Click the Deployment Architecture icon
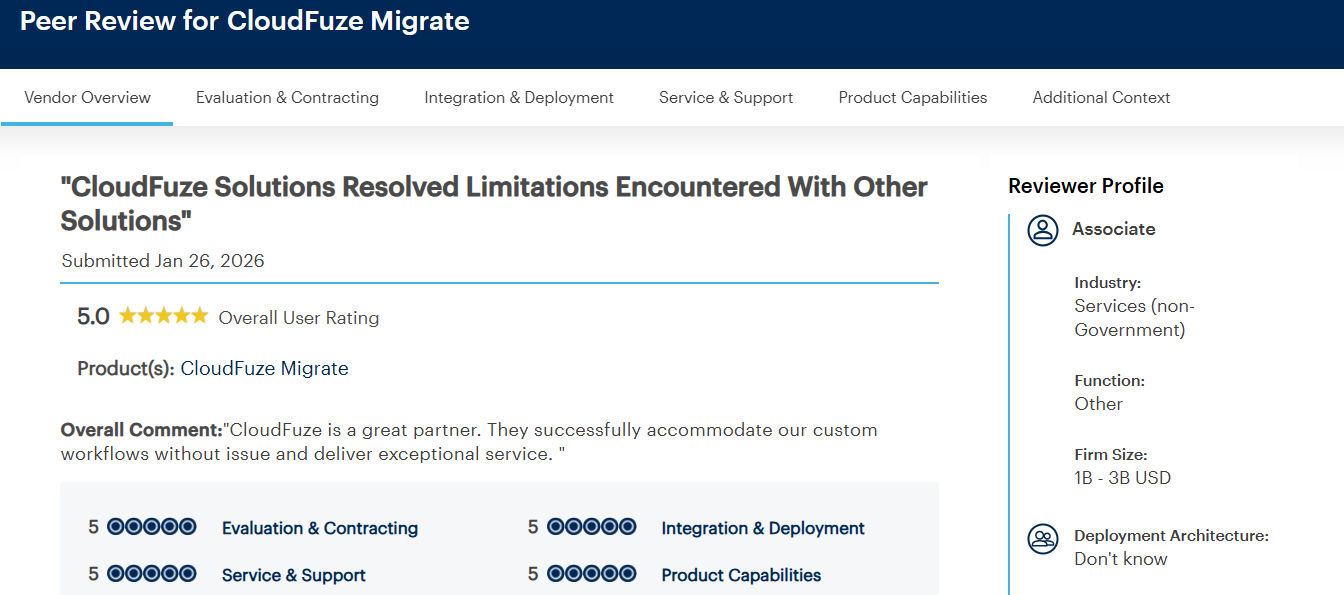 point(1042,539)
